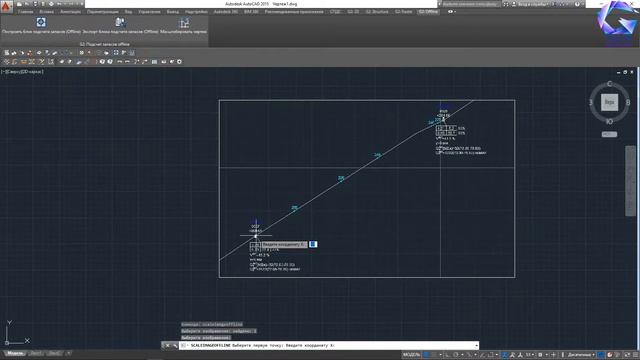Viewport: 640px width, 360px height.
Task: Click Построить блок подсчета запасов (Offline) icon
Action: (41, 22)
